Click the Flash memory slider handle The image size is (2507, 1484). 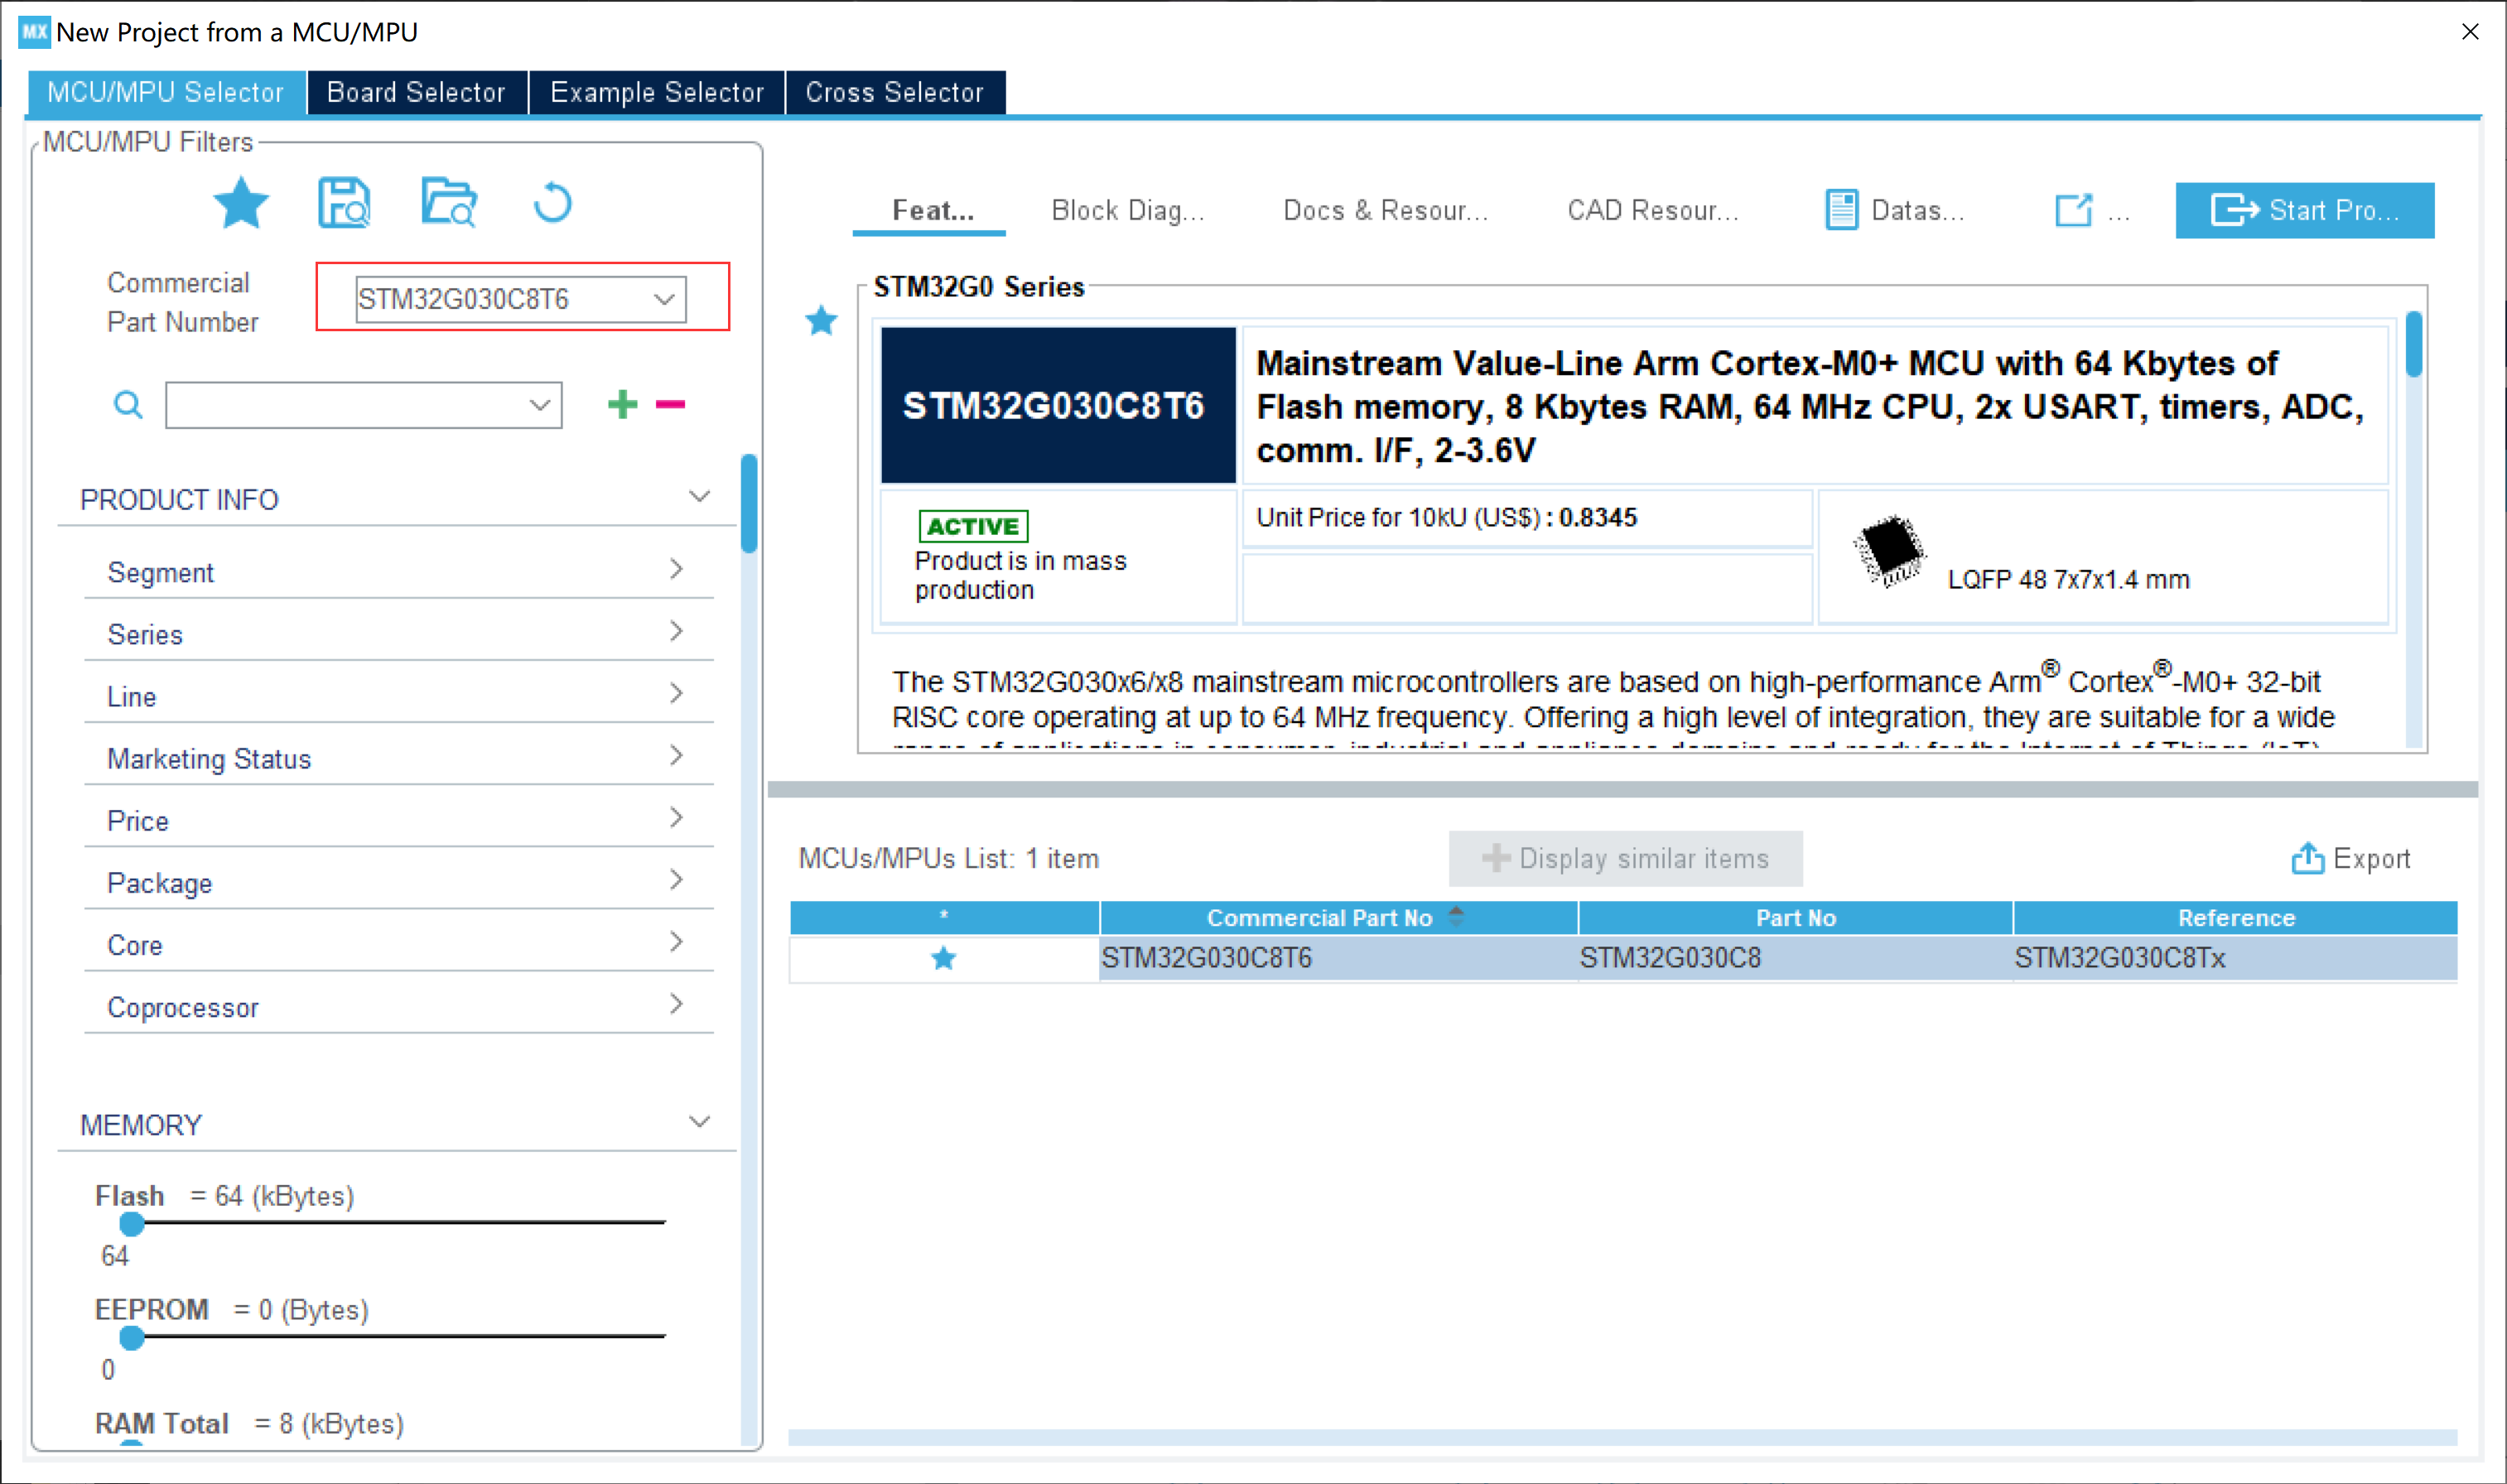(131, 1223)
